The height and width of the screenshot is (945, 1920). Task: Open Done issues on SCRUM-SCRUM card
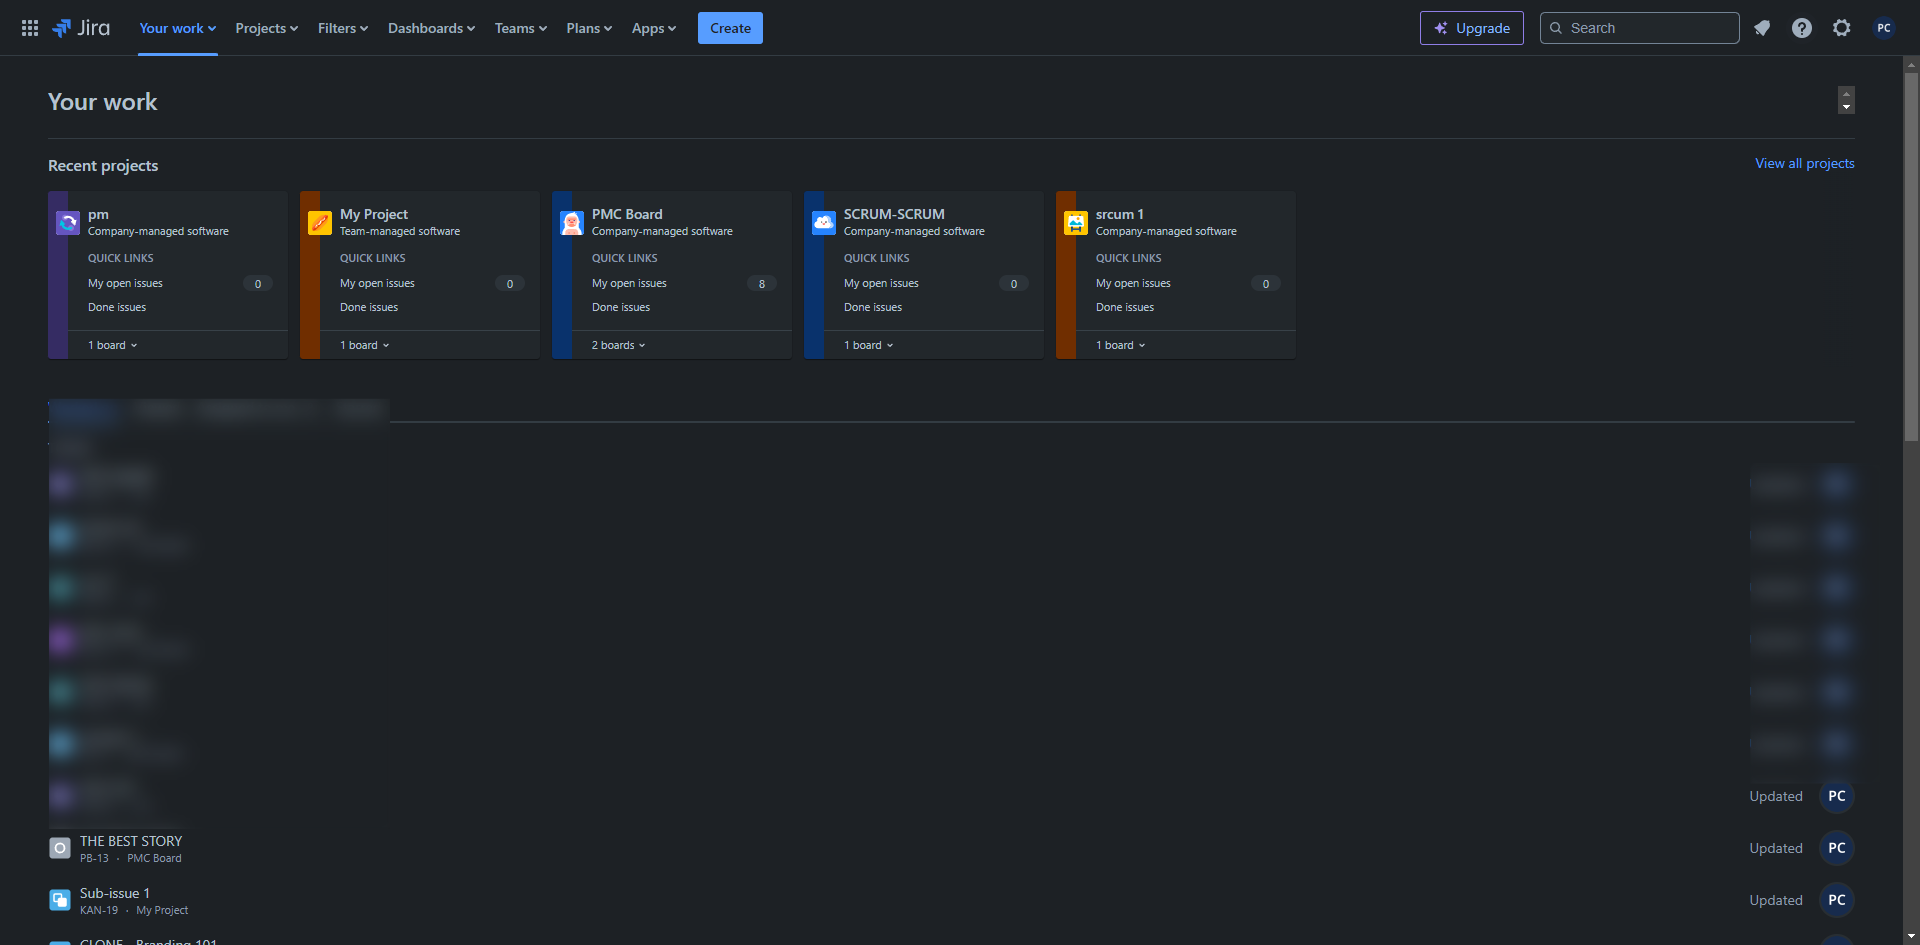(x=873, y=307)
